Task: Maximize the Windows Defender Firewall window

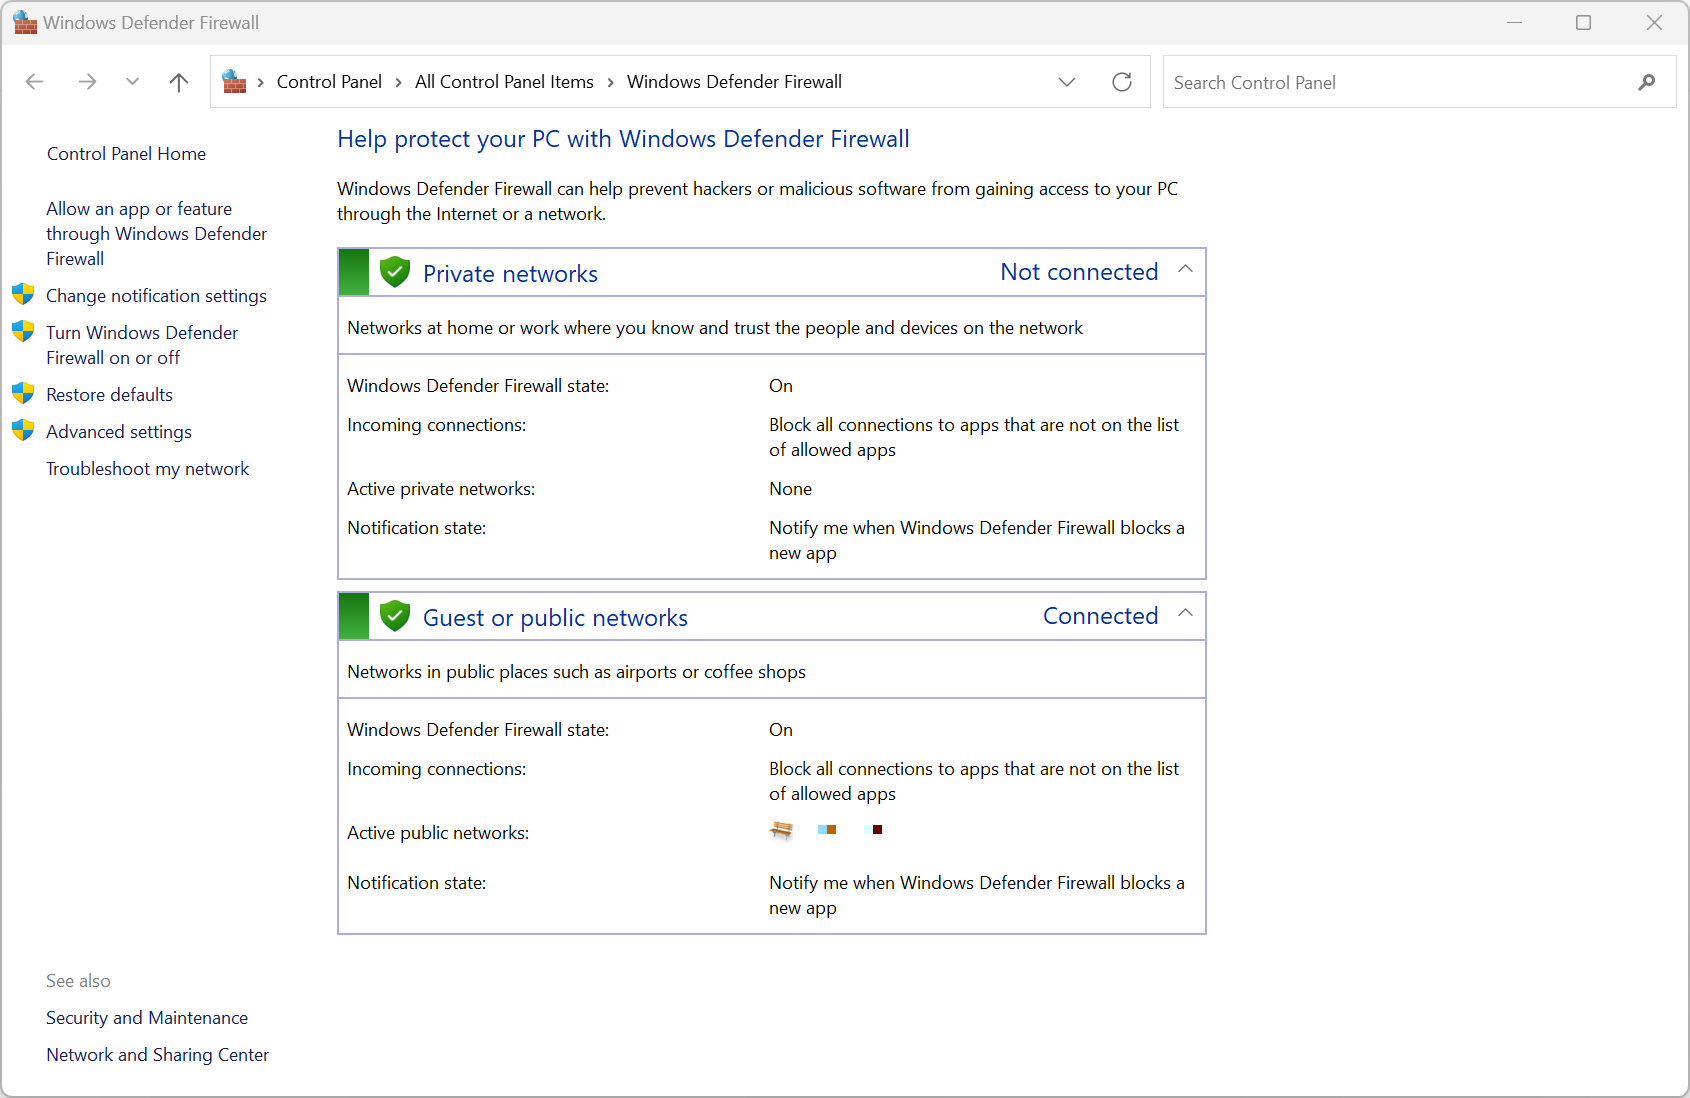Action: (1583, 22)
